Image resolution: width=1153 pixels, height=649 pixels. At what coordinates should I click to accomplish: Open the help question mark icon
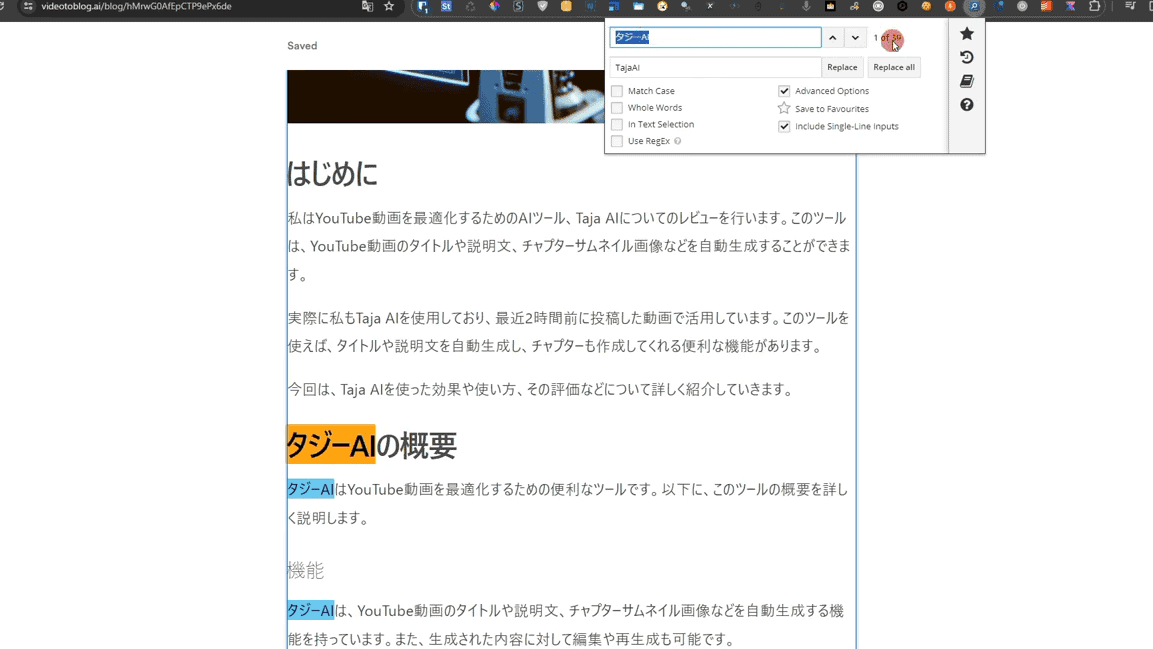(966, 105)
